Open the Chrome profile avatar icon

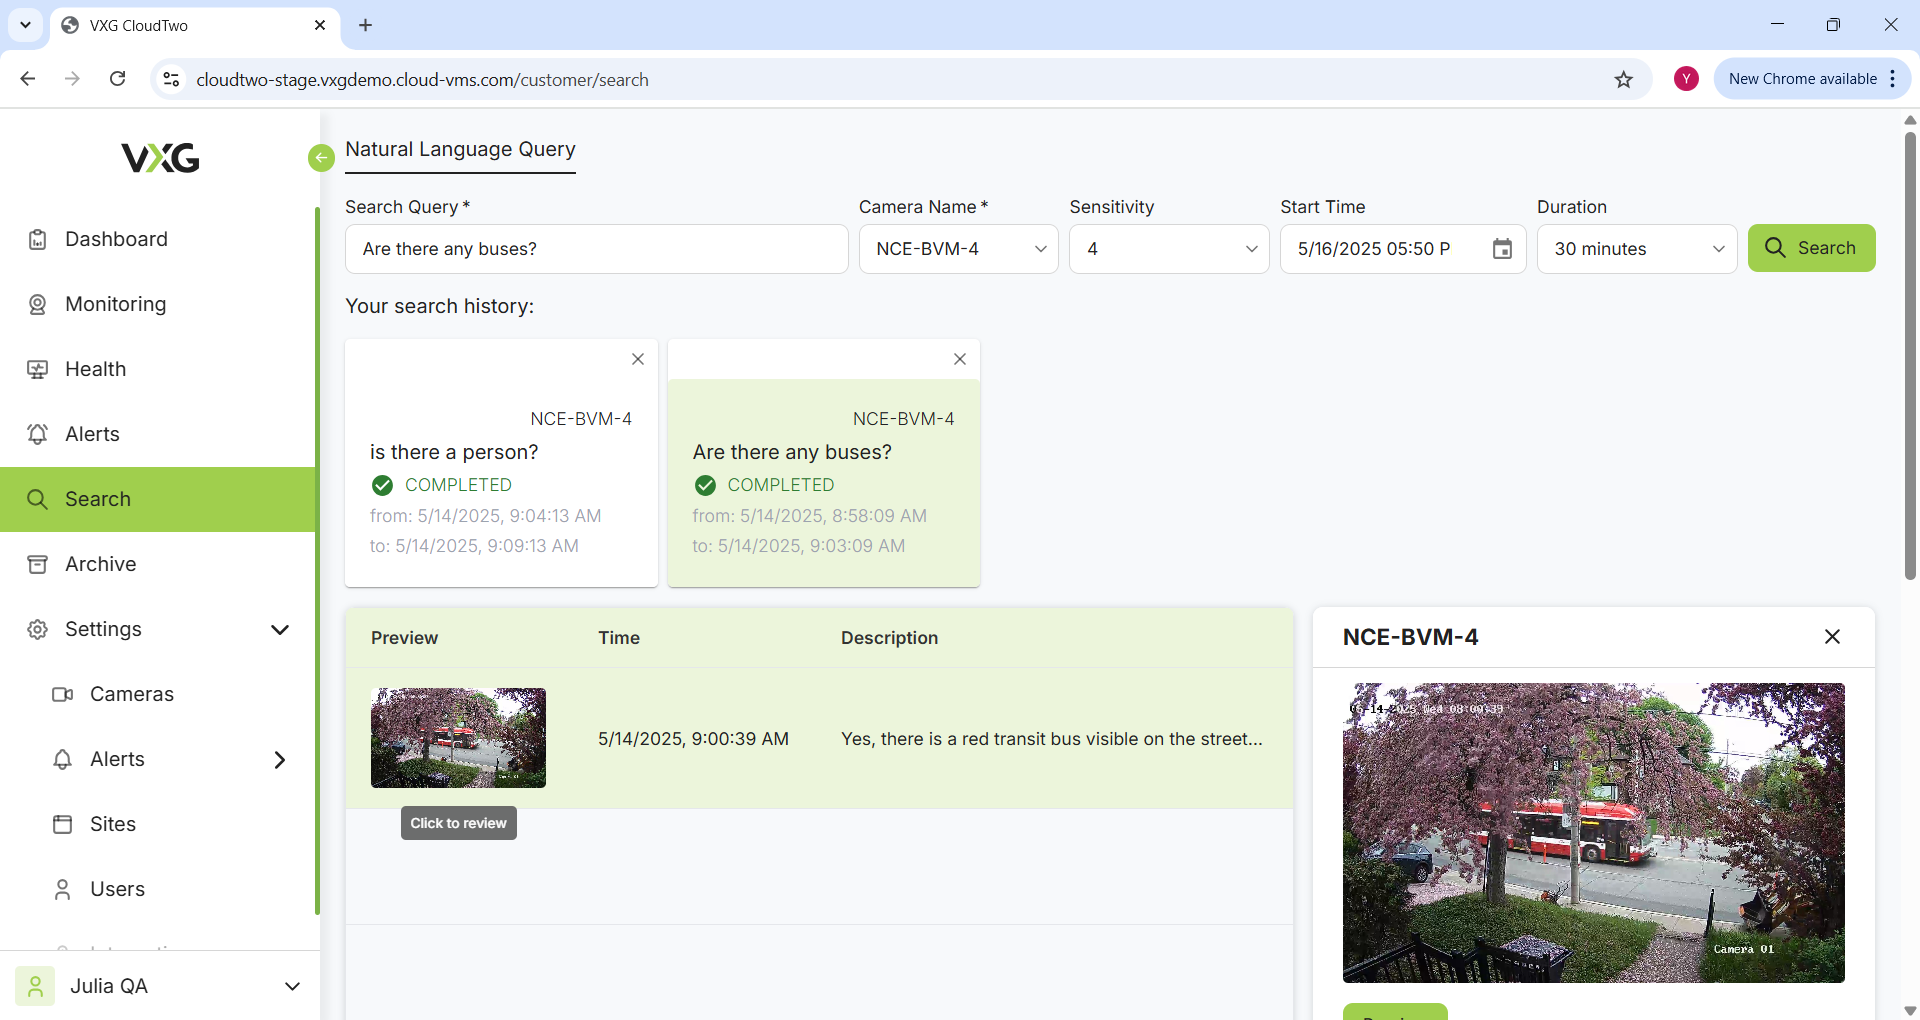1686,79
